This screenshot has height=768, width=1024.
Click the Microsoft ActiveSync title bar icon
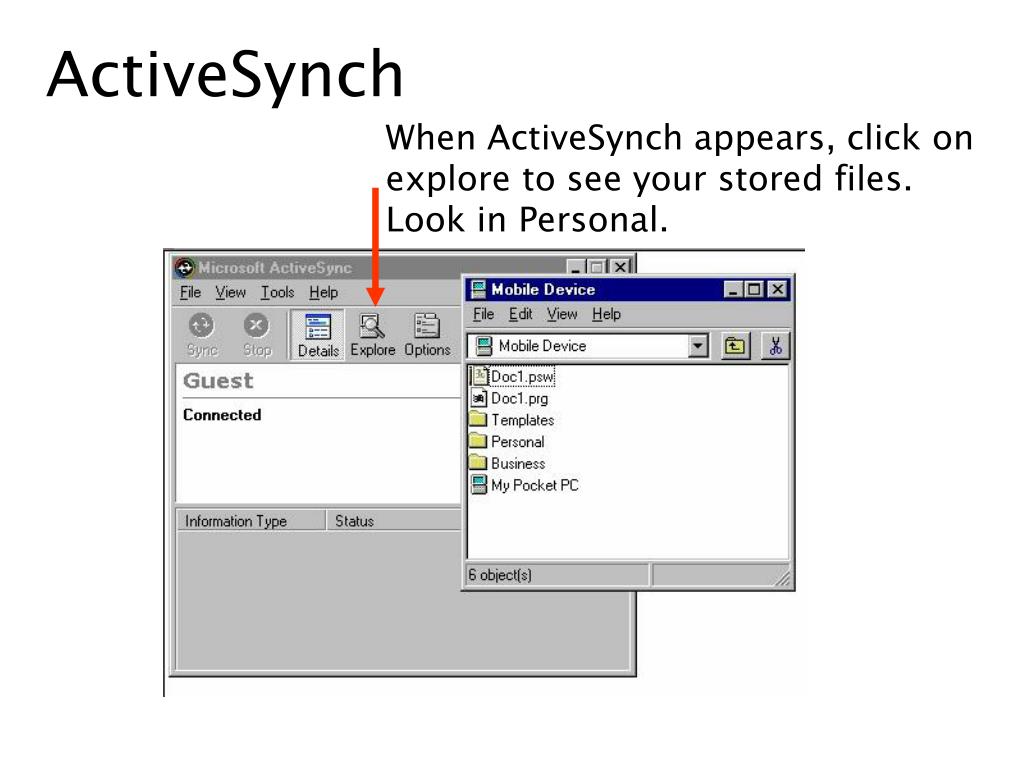pos(185,267)
